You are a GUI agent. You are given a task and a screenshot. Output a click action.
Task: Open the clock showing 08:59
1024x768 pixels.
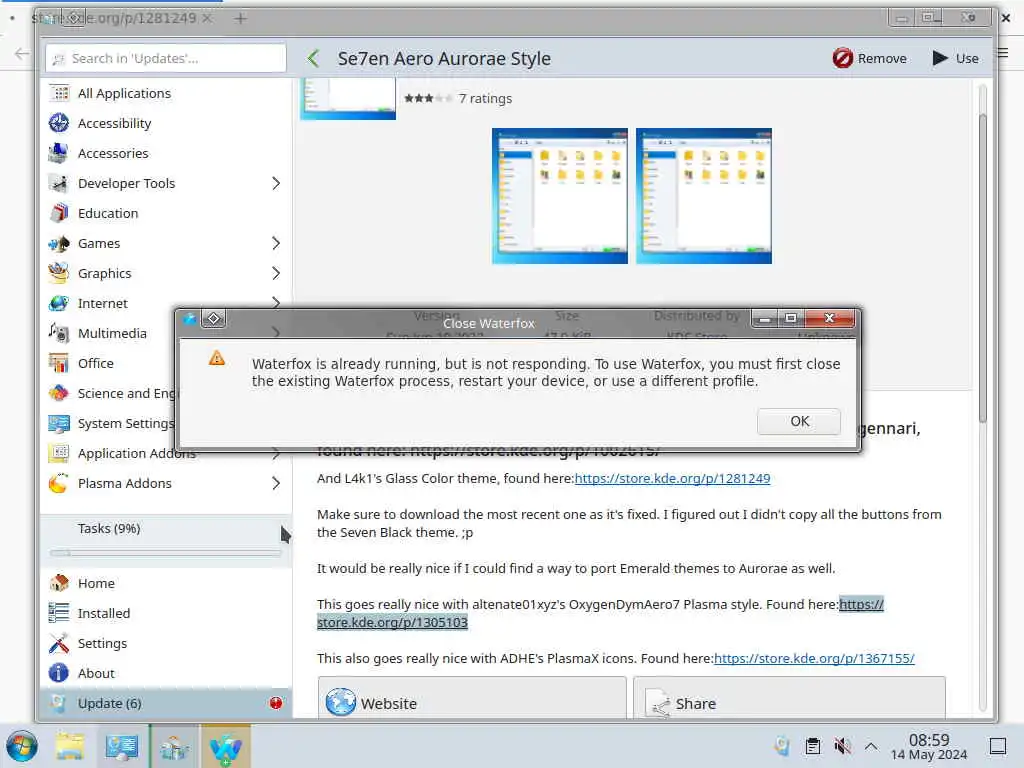[x=929, y=746]
